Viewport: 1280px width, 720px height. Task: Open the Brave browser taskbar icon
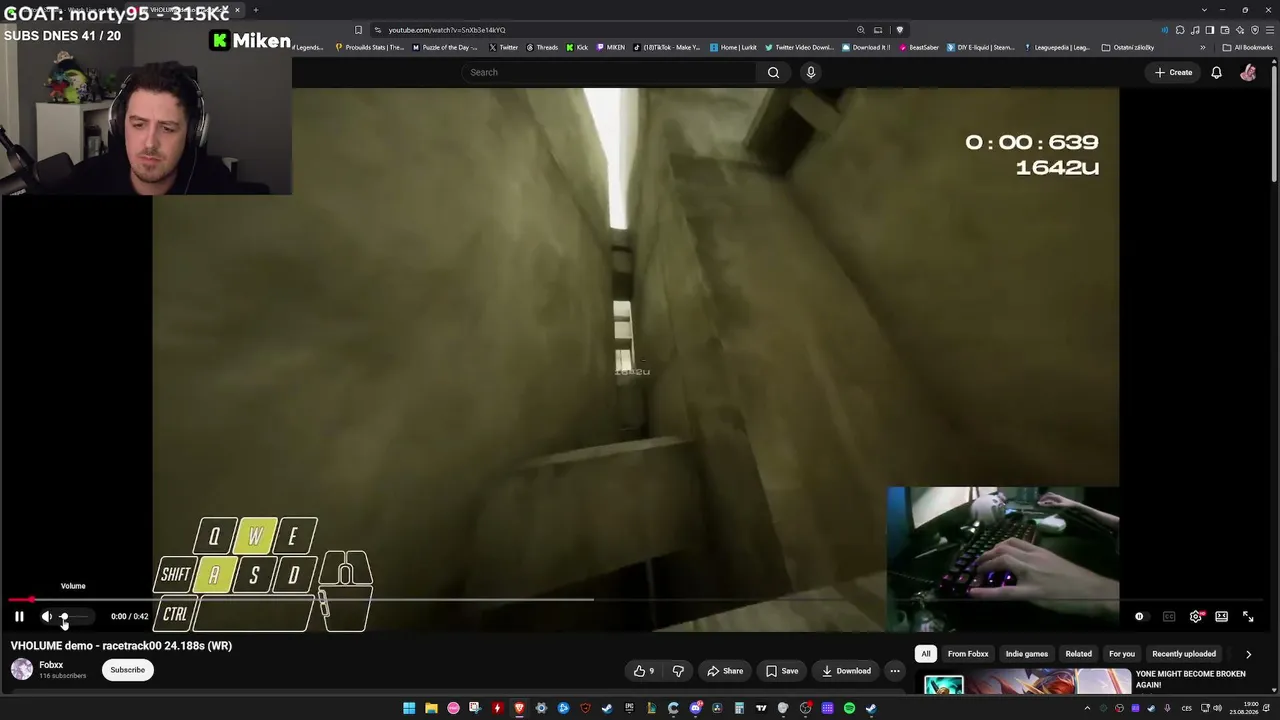tap(519, 708)
